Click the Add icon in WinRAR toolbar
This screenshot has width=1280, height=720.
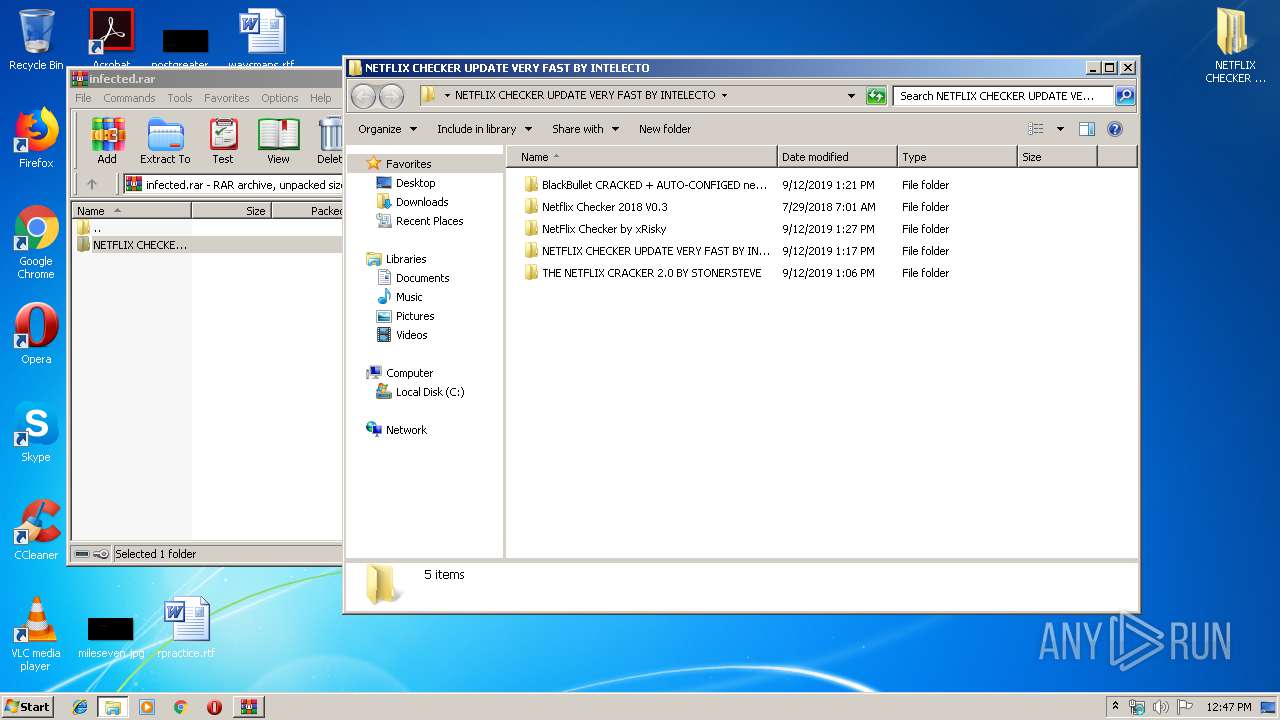pyautogui.click(x=107, y=141)
